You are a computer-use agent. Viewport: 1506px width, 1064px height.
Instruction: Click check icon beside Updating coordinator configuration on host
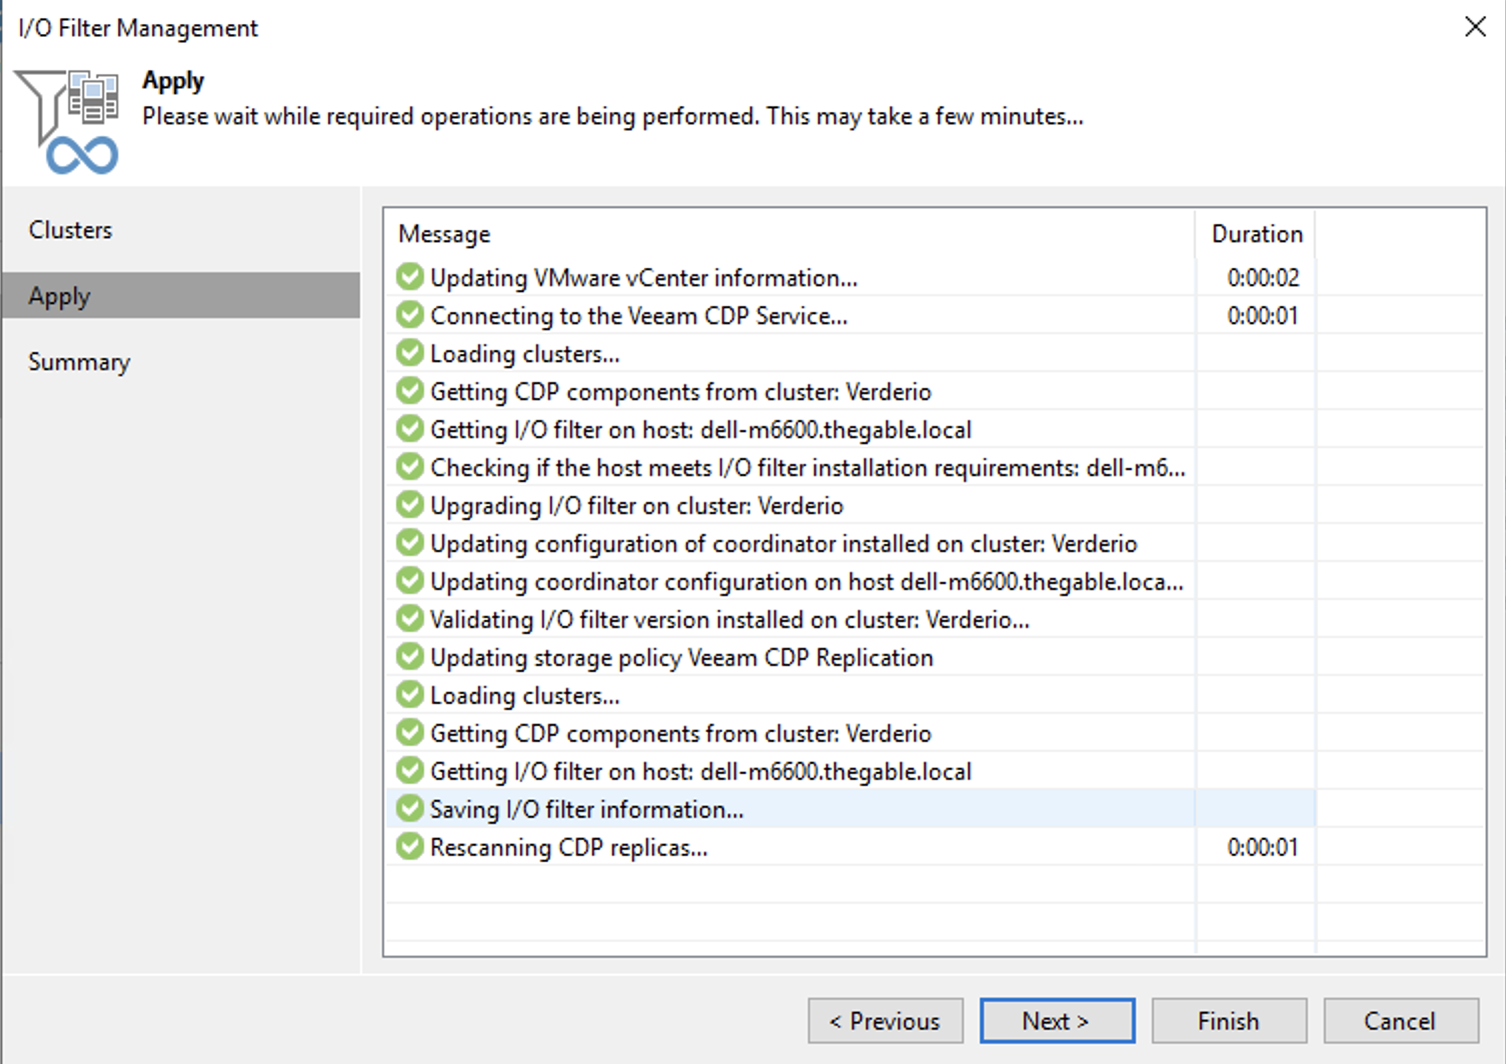(410, 581)
